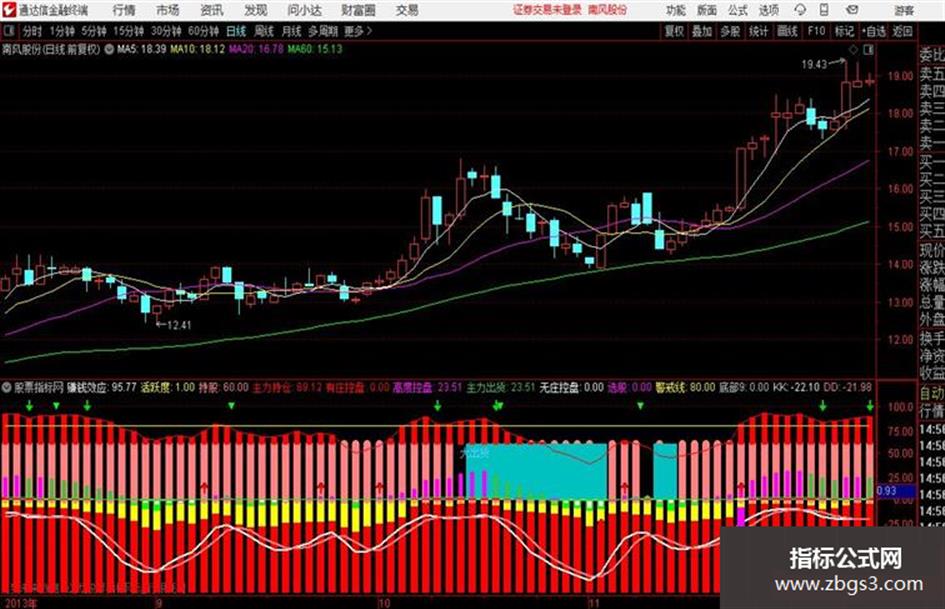Open the customer service headset icon
The height and width of the screenshot is (609, 945).
tap(800, 10)
